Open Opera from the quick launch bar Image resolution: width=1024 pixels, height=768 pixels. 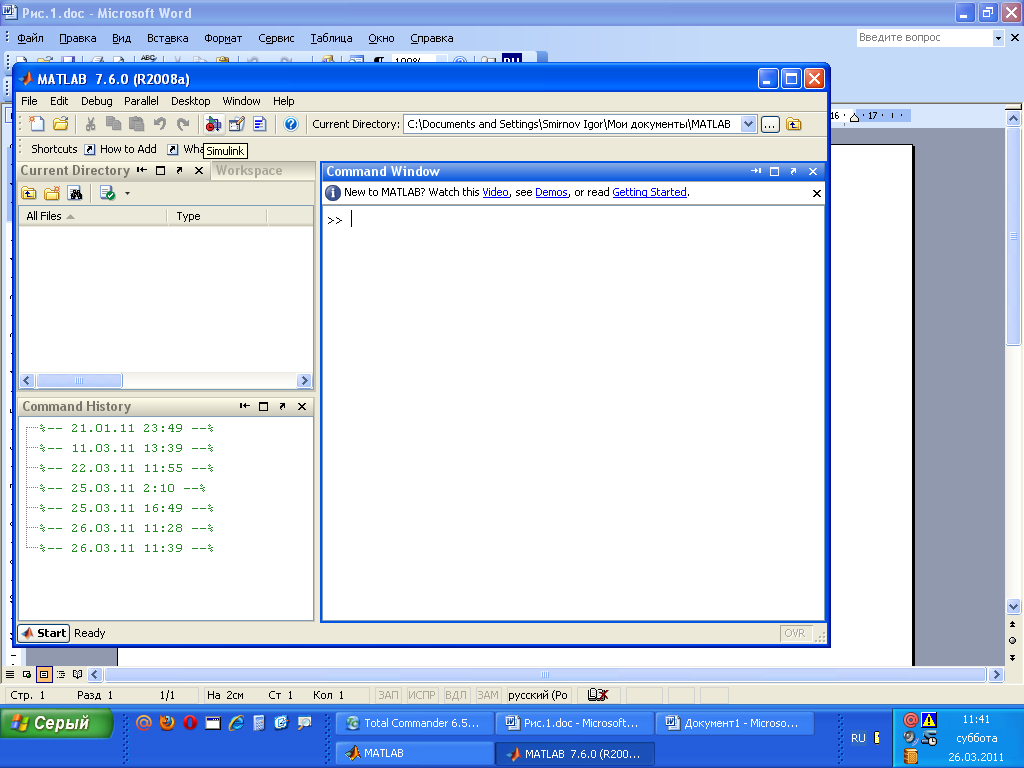click(190, 722)
